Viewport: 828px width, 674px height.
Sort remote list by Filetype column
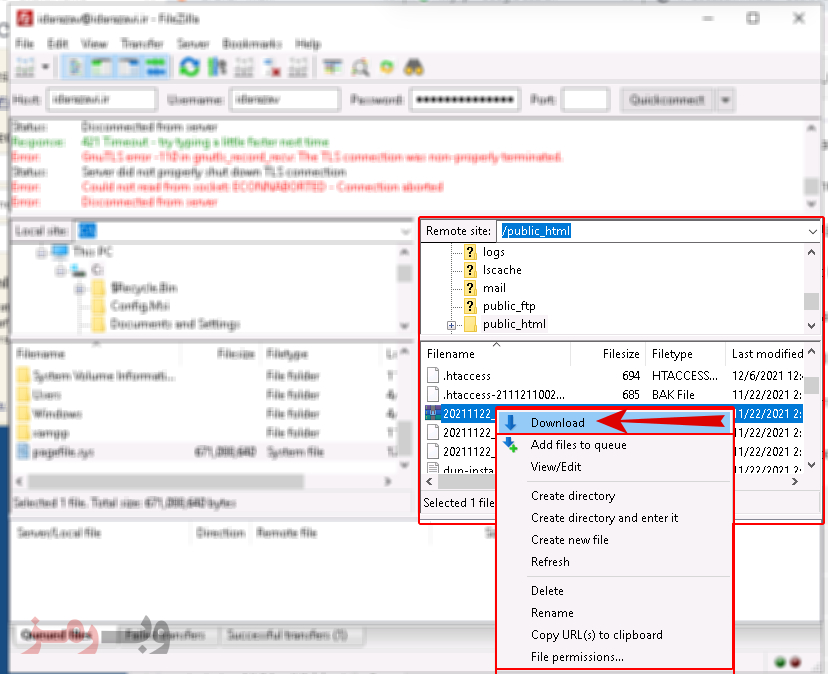coord(686,353)
